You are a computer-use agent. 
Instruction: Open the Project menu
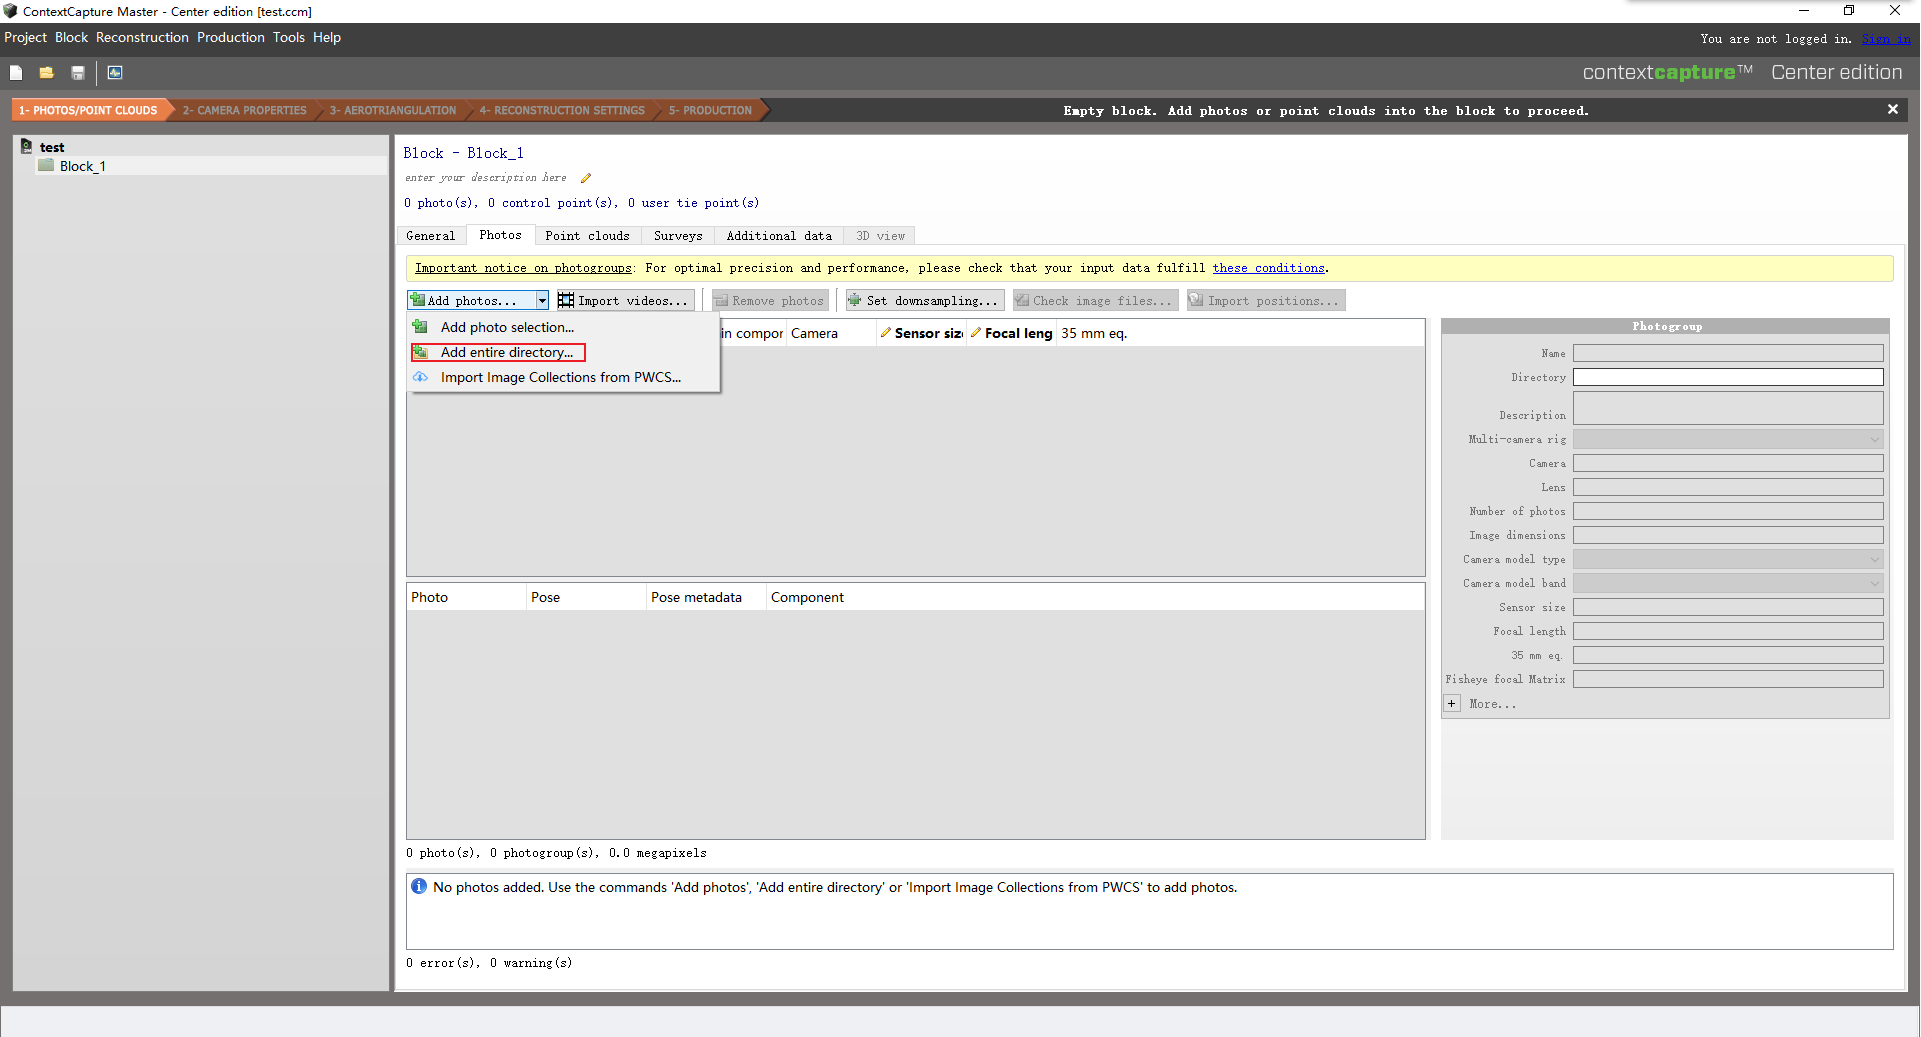[x=25, y=37]
